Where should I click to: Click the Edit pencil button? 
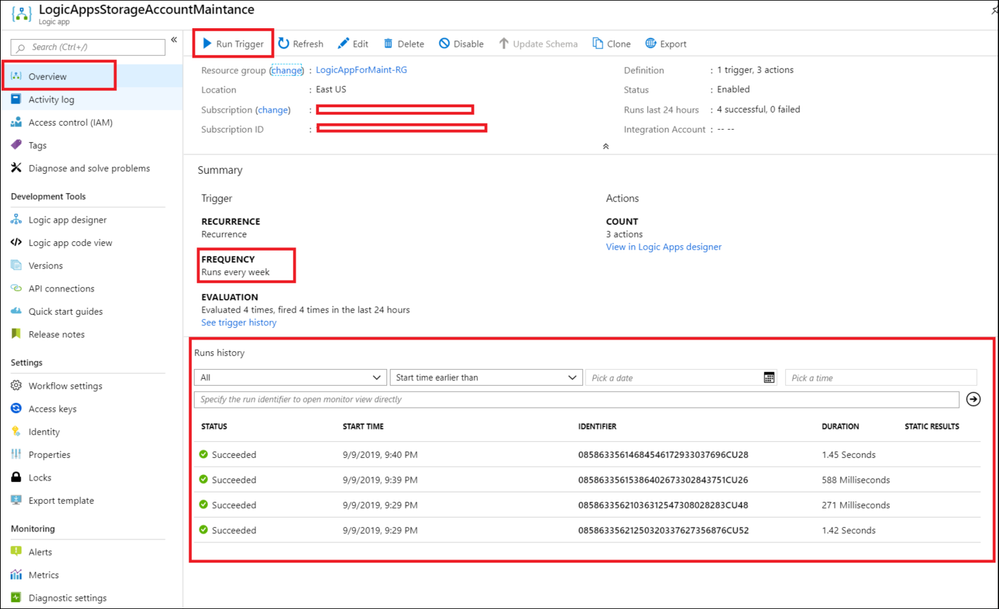coord(353,44)
